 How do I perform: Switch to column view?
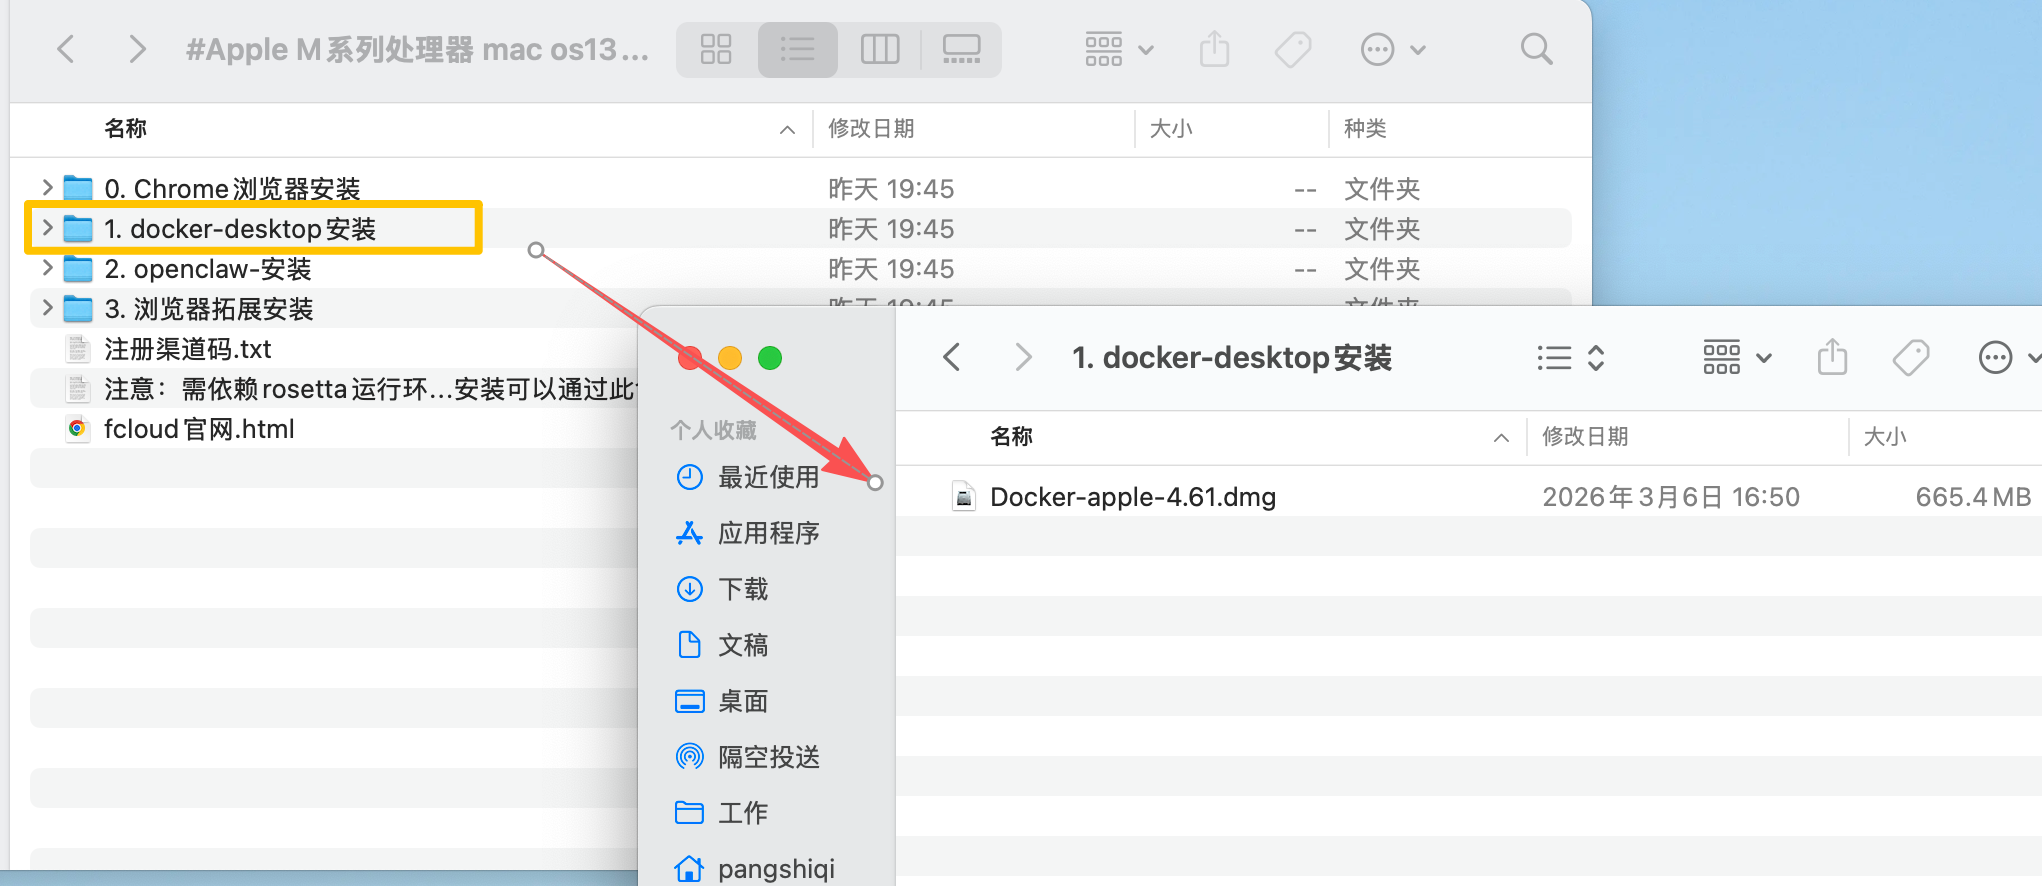pos(880,49)
